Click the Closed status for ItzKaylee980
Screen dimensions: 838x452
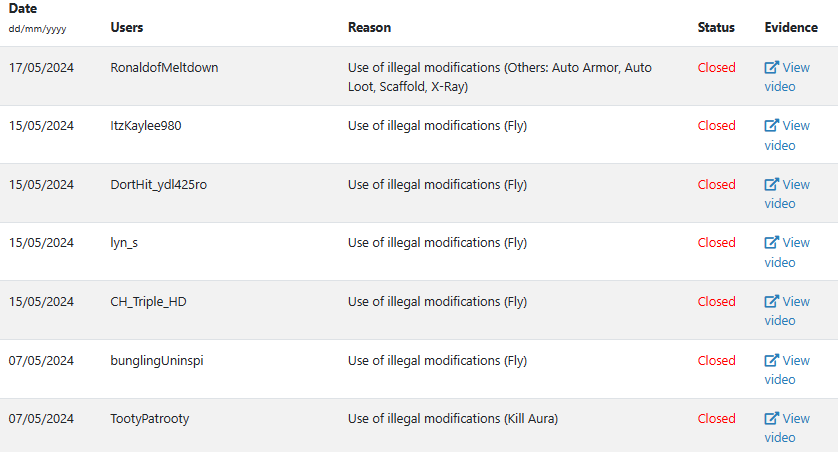coord(716,126)
